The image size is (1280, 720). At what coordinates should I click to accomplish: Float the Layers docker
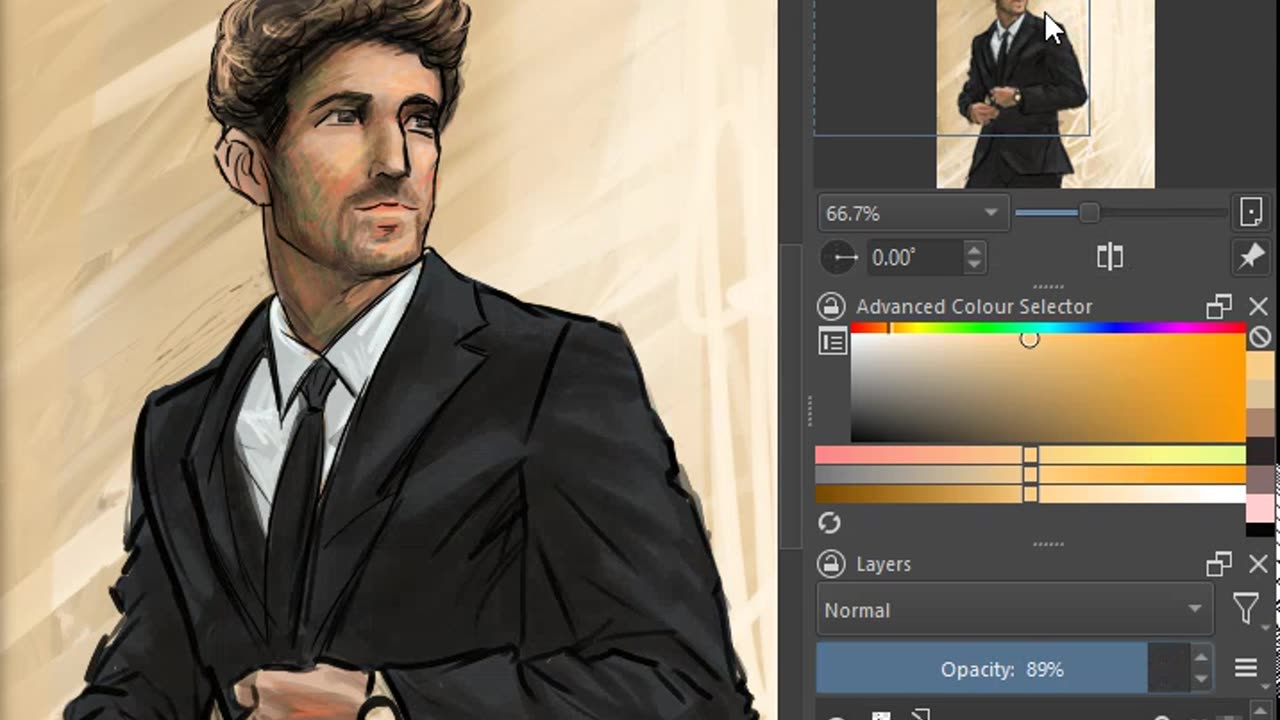(x=1218, y=565)
